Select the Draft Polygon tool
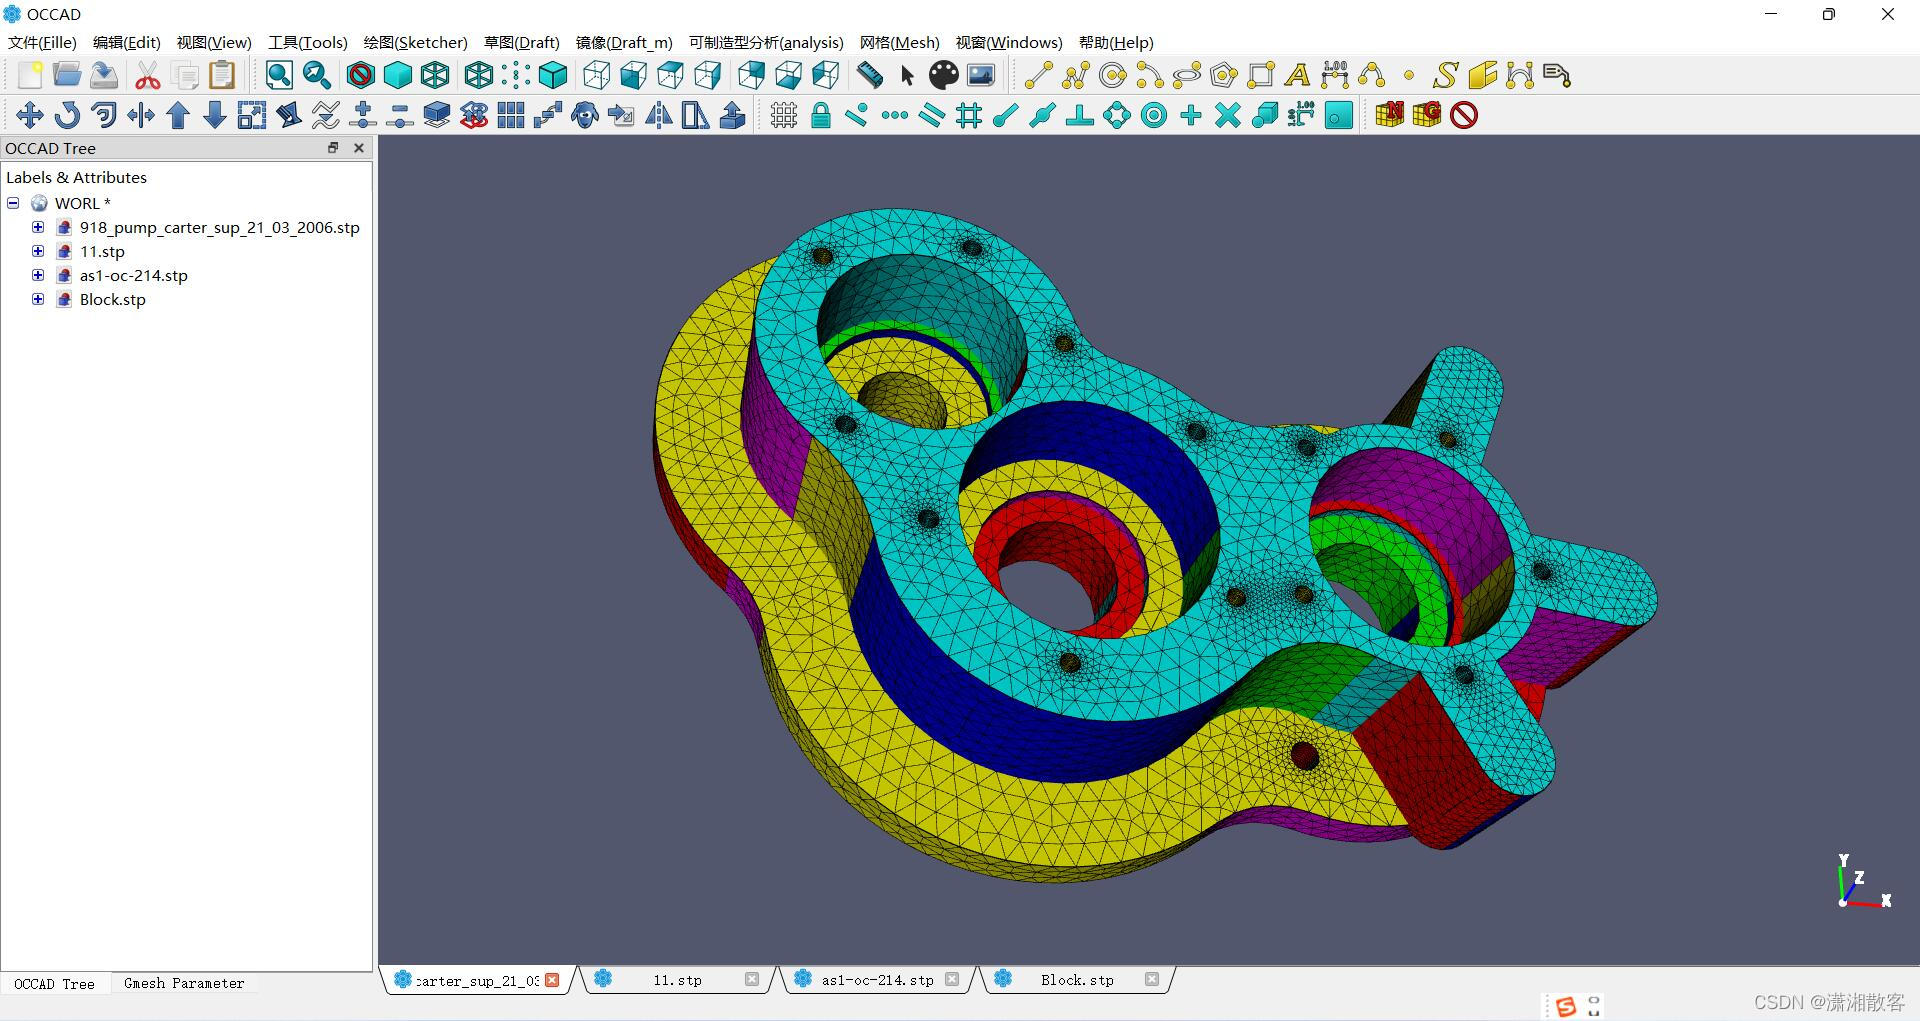This screenshot has width=1920, height=1021. tap(1223, 76)
